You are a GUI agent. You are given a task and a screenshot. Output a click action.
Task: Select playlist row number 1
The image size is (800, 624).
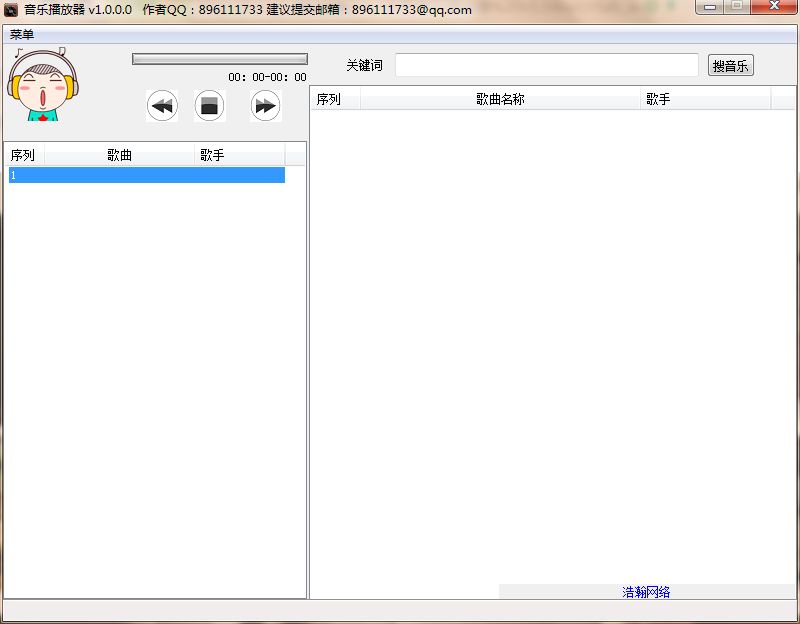point(146,175)
